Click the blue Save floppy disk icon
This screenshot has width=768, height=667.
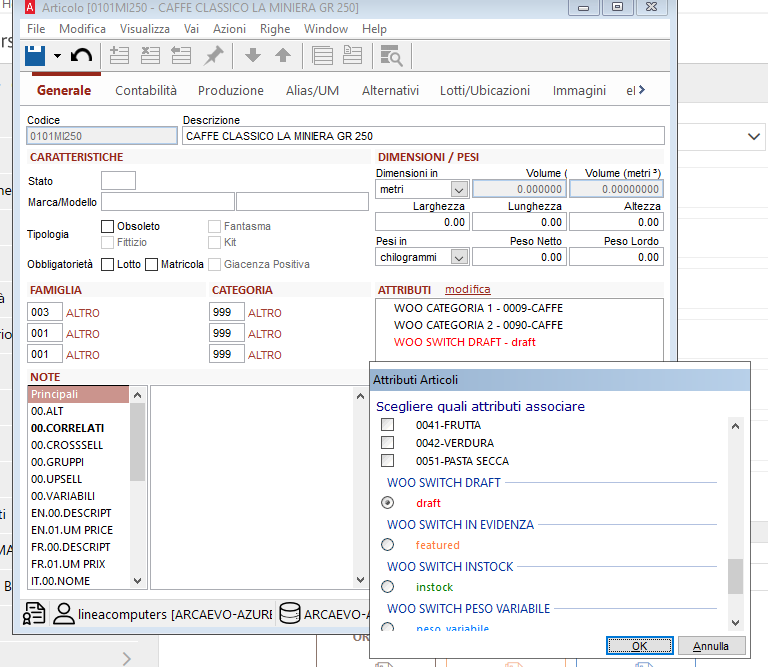36,56
